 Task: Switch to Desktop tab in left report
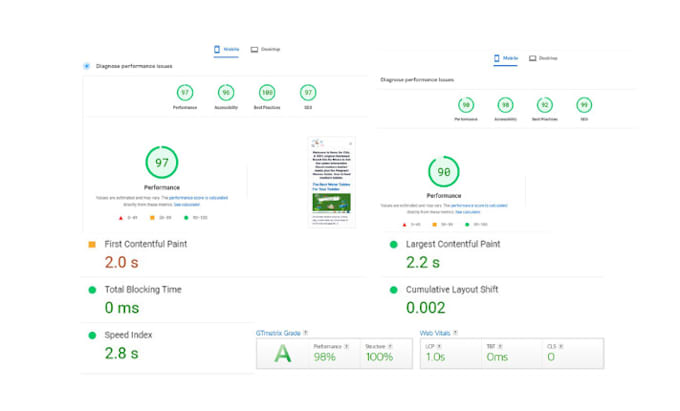265,49
